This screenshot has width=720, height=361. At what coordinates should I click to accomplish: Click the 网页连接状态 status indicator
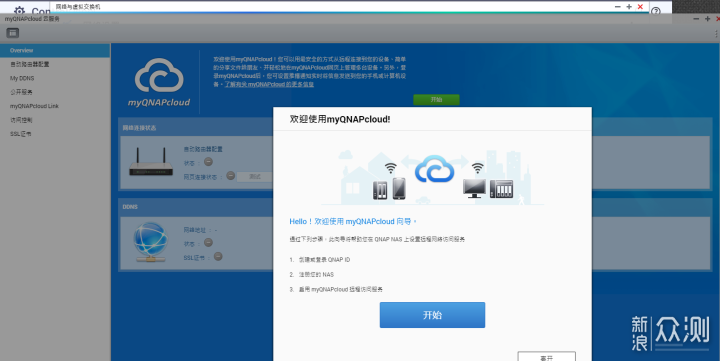231,175
